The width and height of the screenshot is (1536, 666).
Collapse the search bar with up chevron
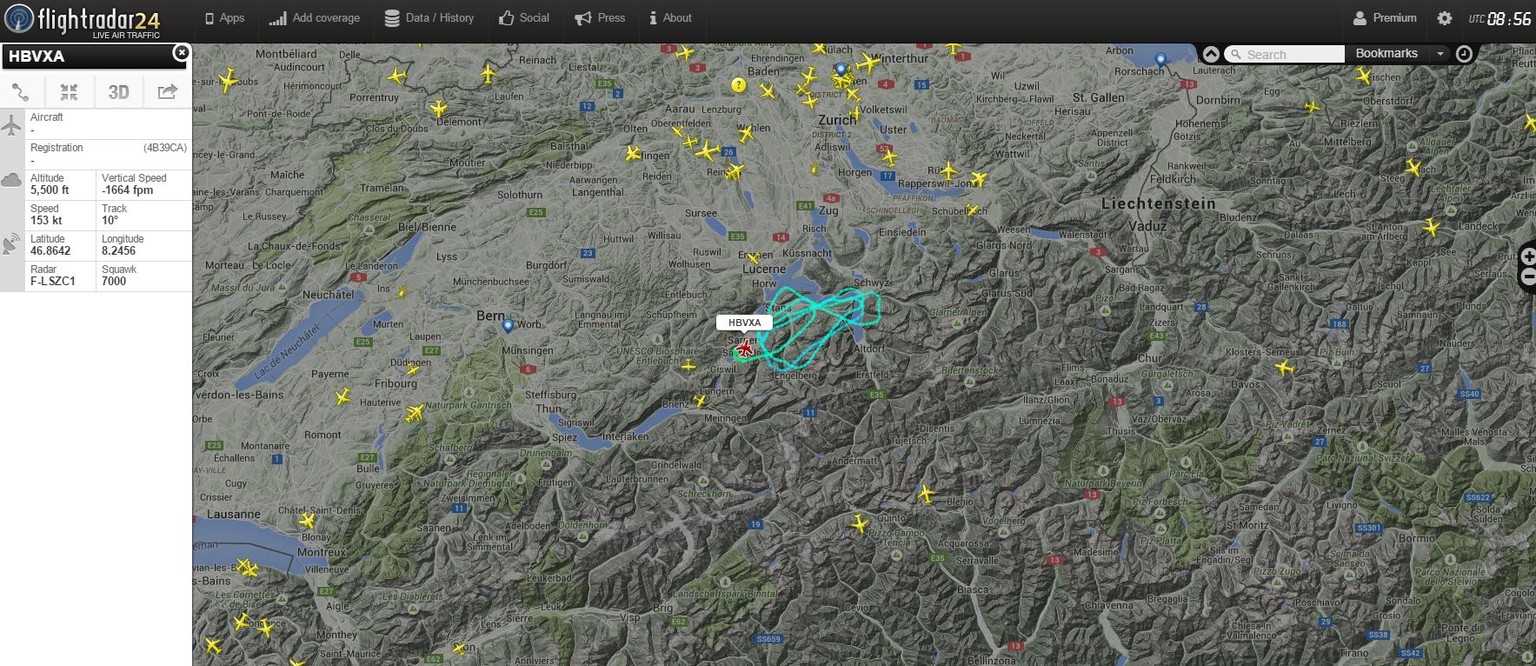click(1211, 54)
